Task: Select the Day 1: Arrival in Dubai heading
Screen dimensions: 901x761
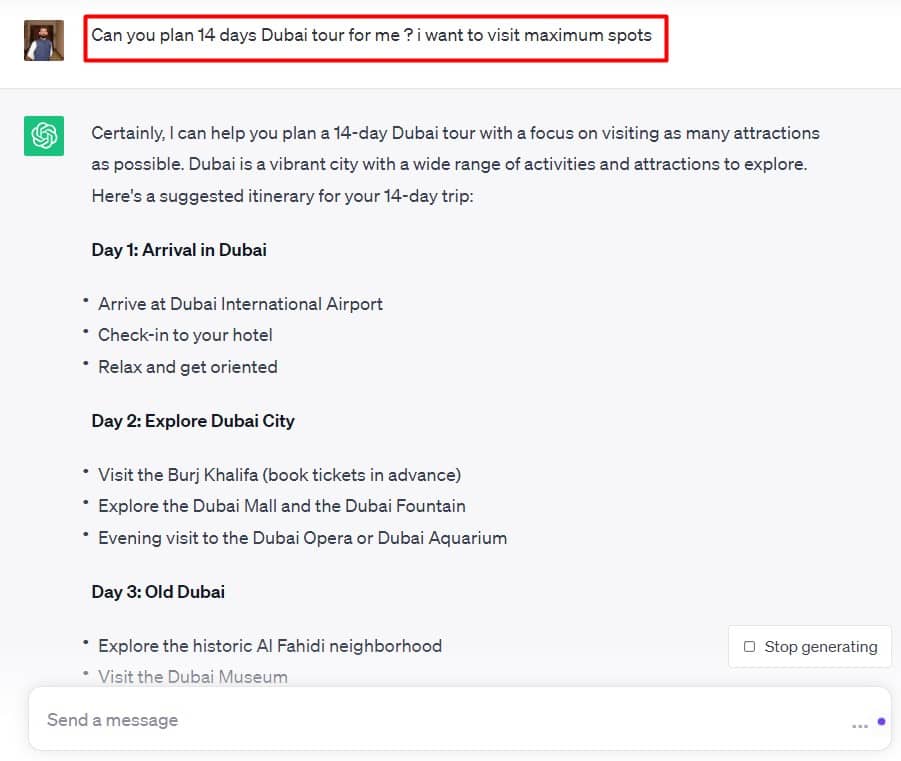Action: (x=179, y=250)
